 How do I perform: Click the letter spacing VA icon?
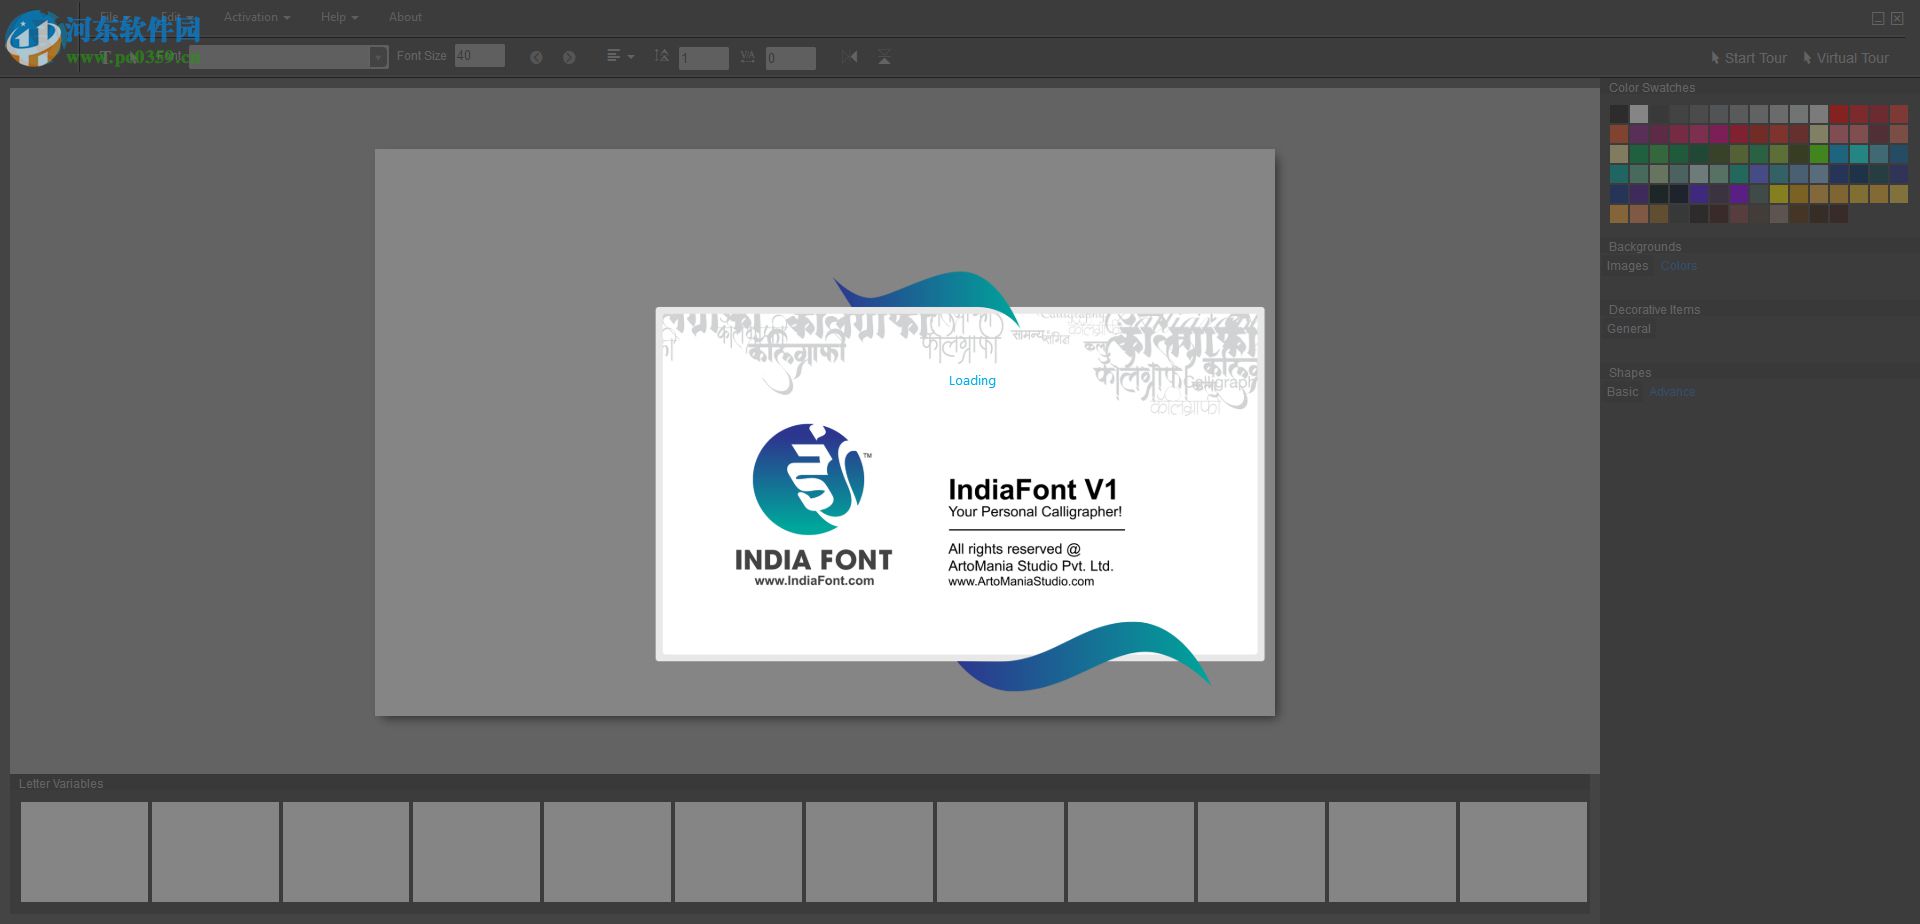point(747,57)
